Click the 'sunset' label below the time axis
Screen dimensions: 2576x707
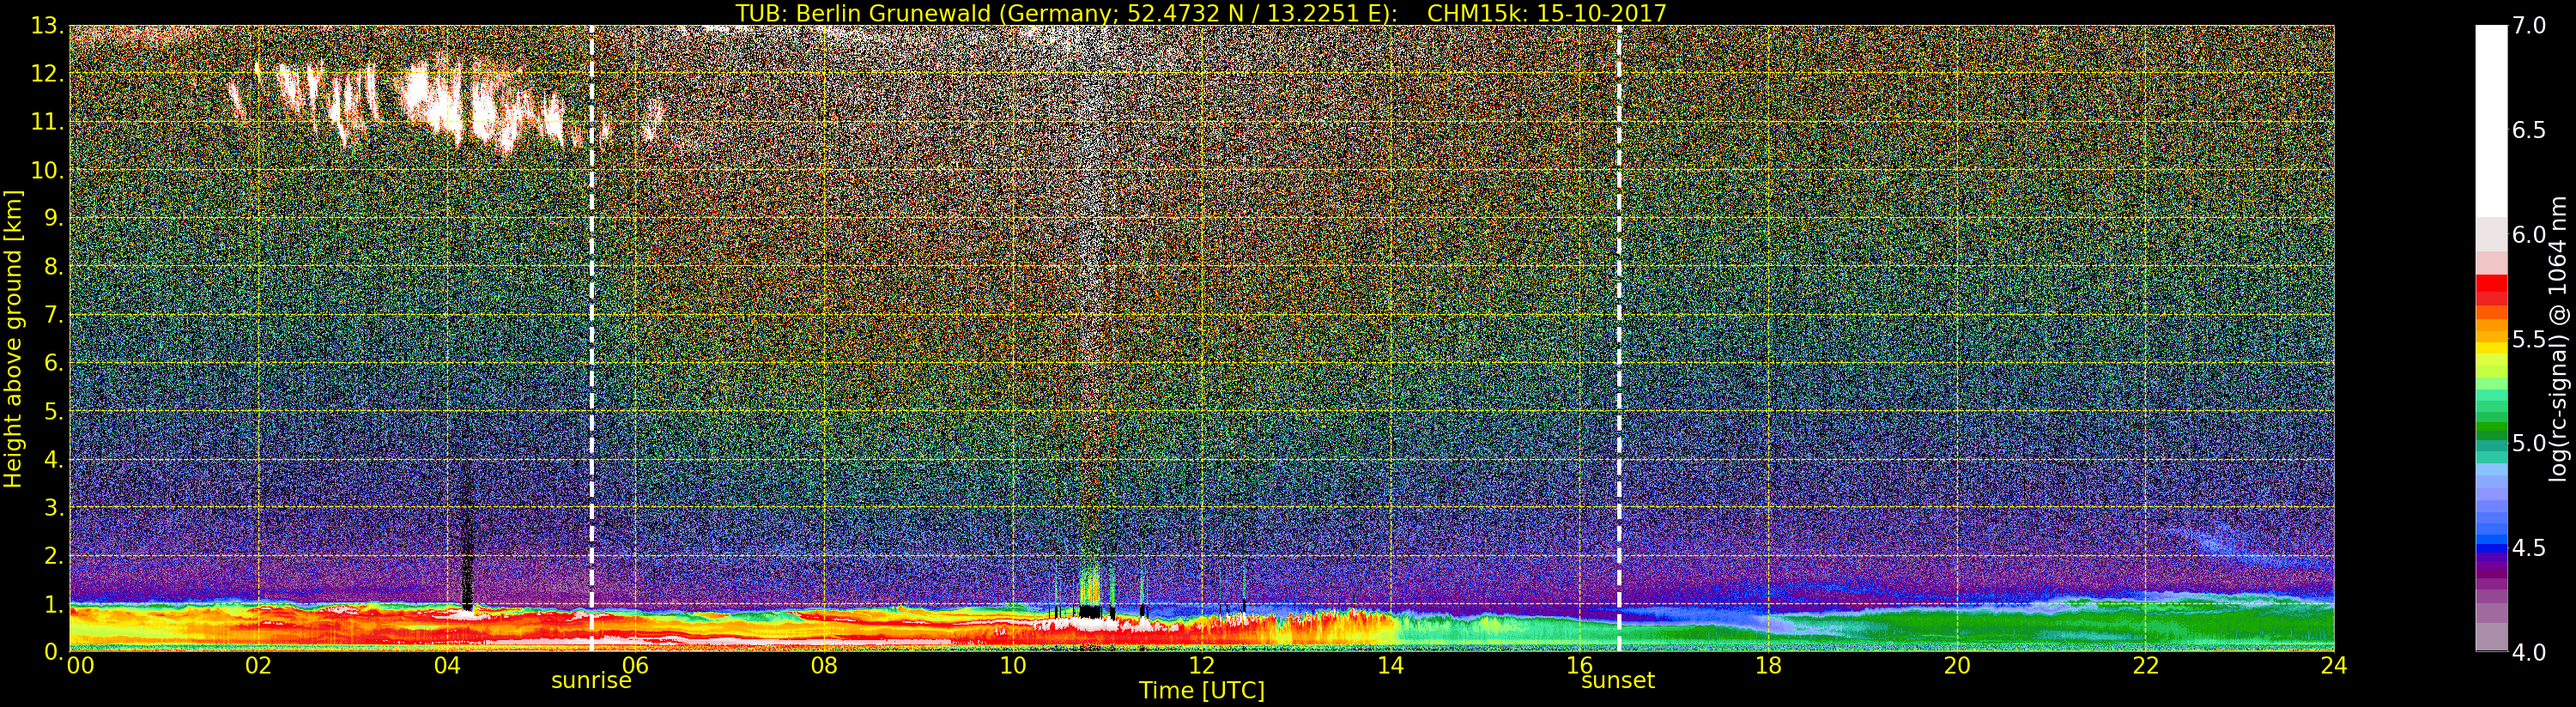click(1618, 681)
